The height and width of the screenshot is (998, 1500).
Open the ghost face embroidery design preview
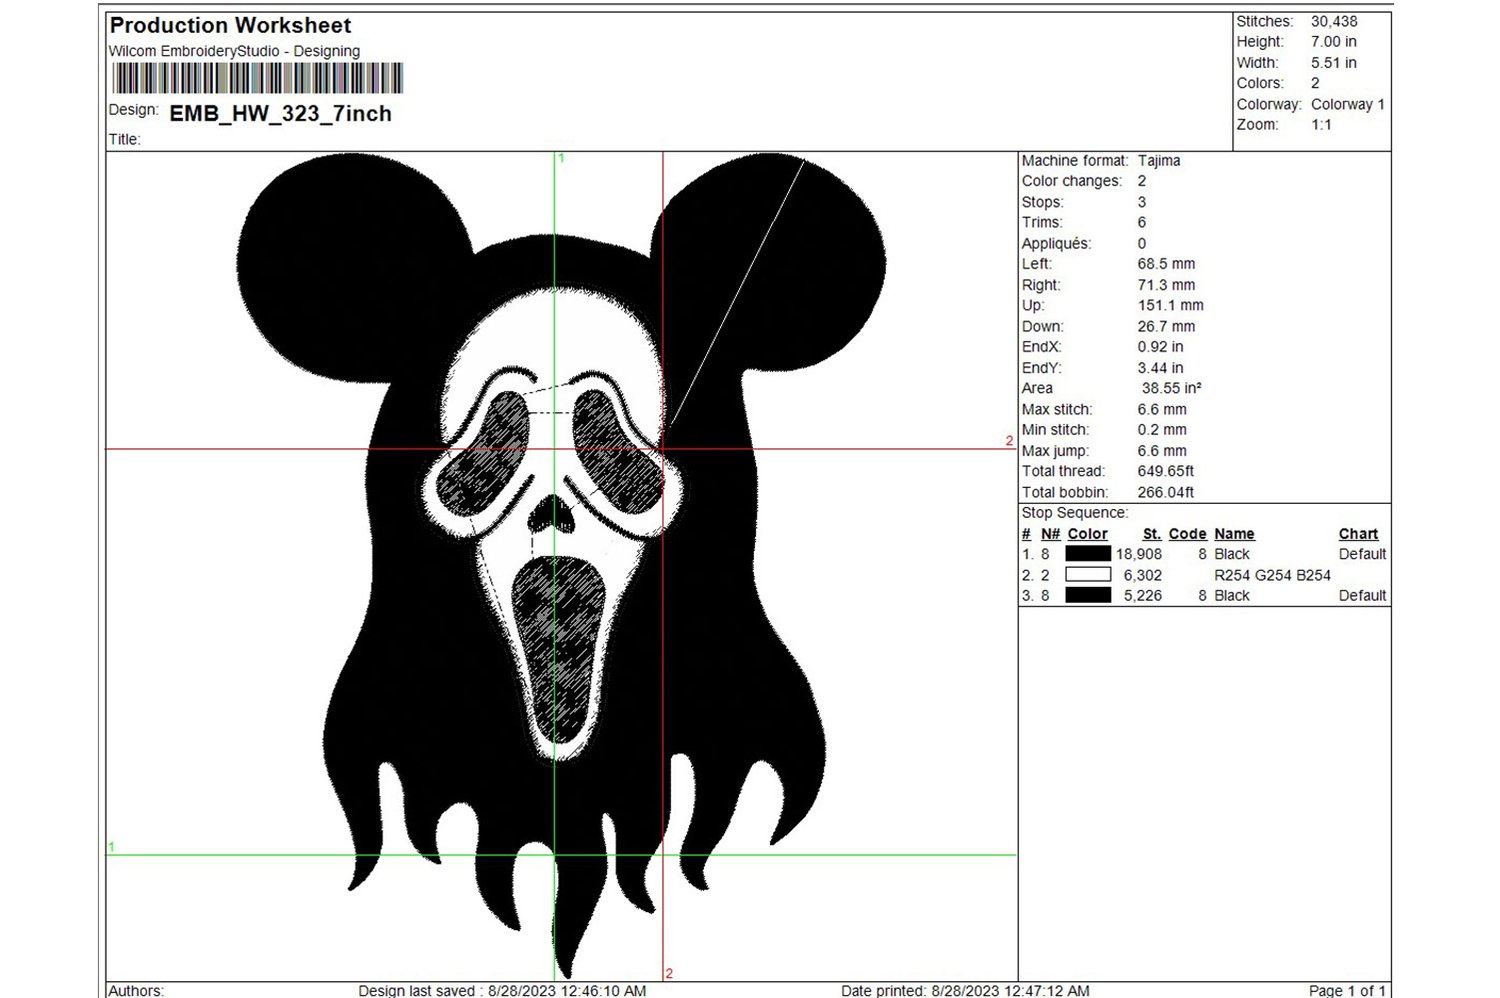[561, 566]
